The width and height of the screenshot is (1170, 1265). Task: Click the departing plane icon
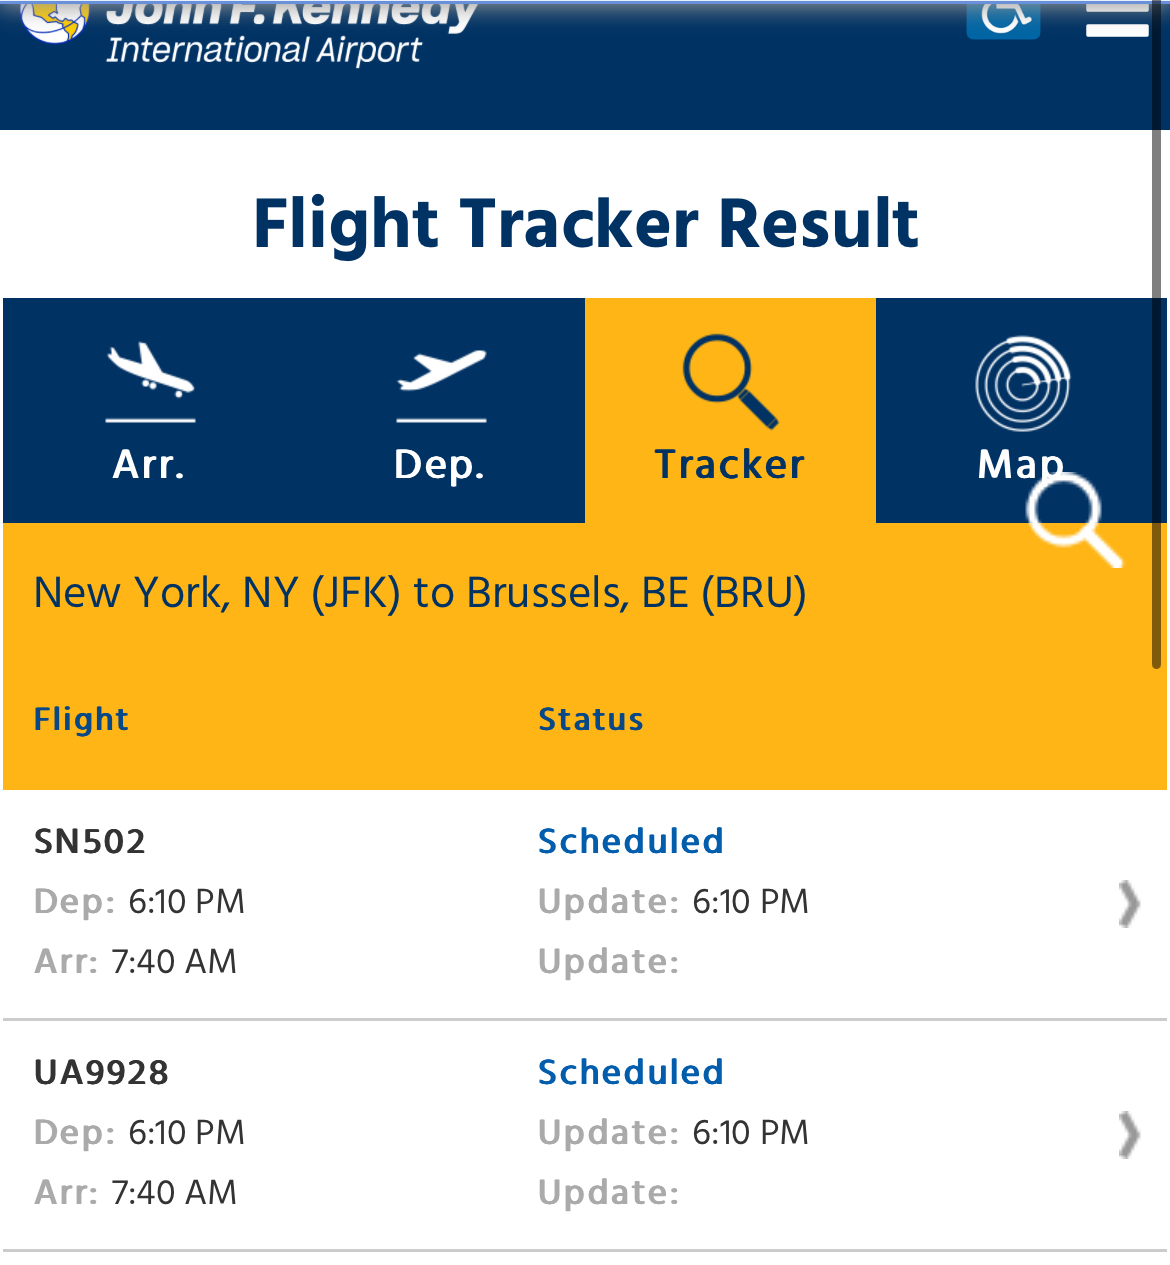pos(441,371)
